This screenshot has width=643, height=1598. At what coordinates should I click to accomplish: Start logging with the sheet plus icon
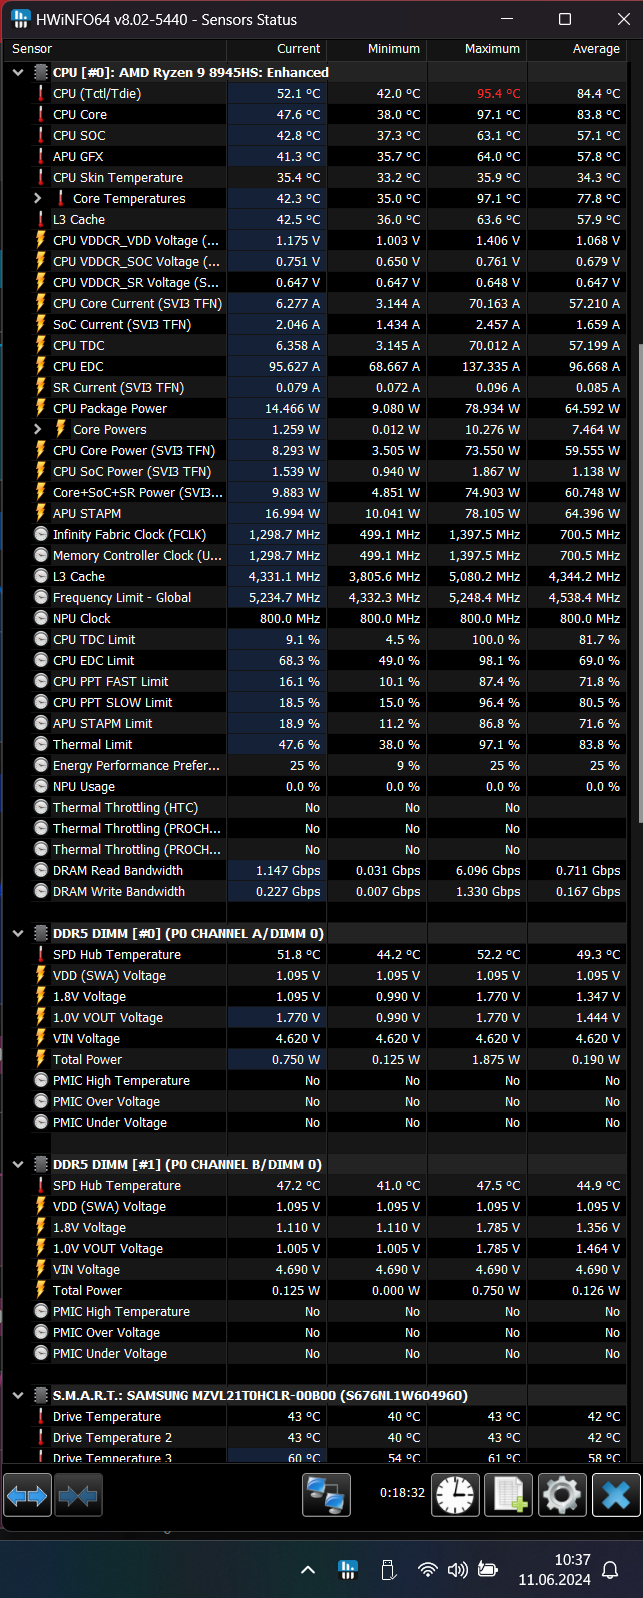[x=508, y=1496]
